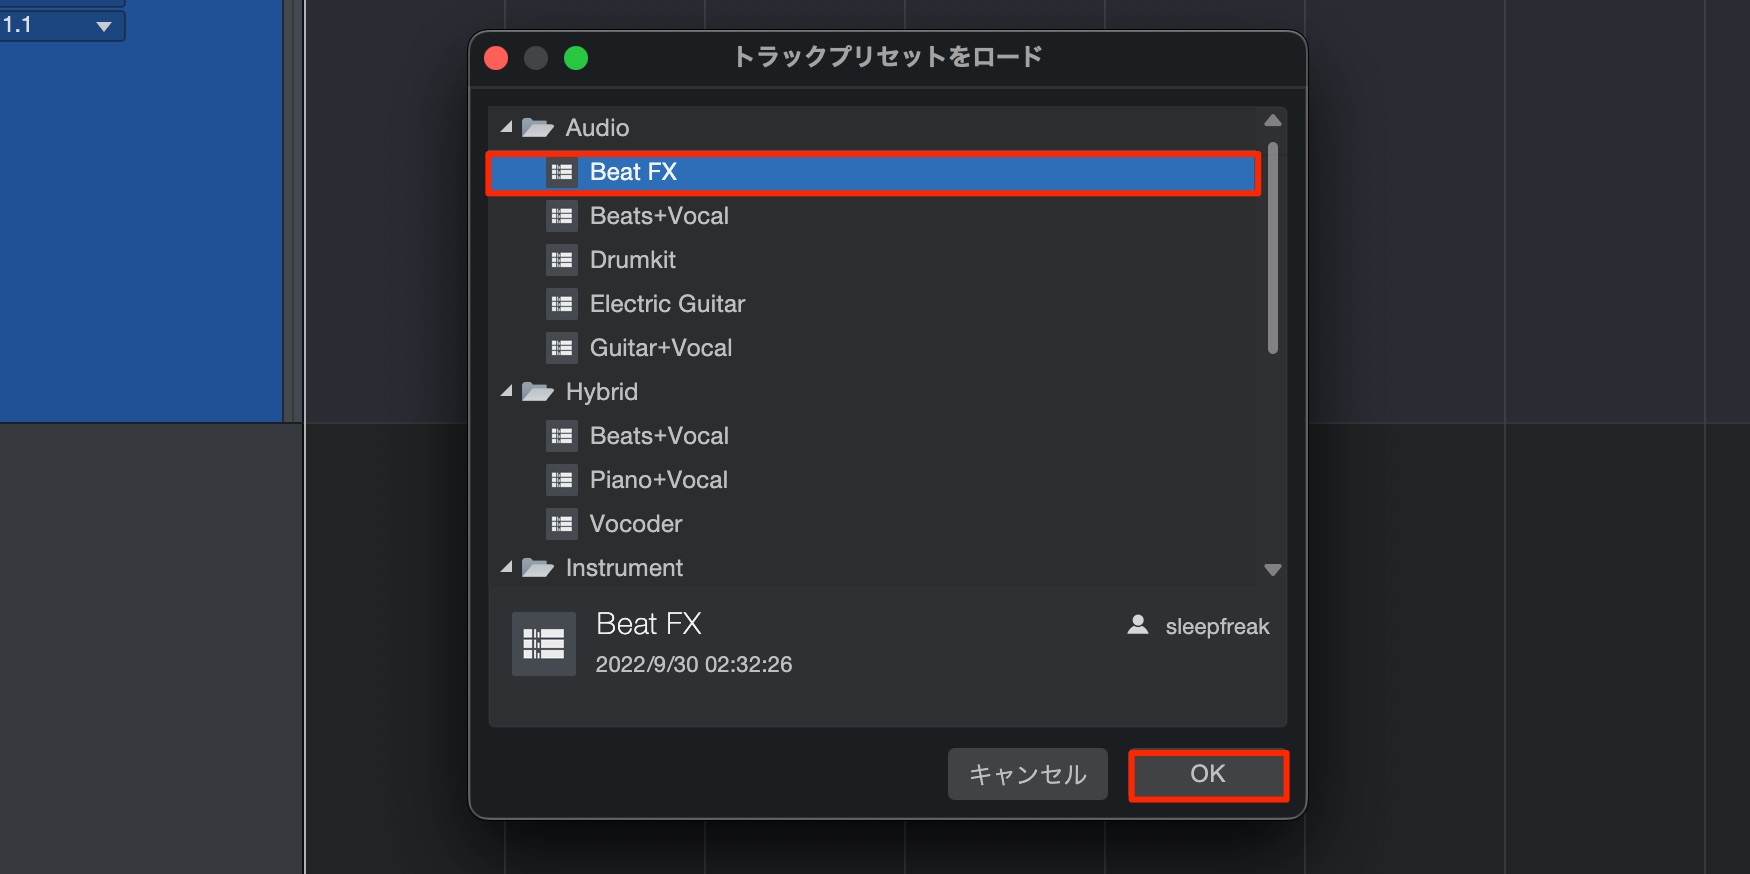Click the Guitar+Vocal preset icon
The image size is (1750, 874).
pos(562,348)
